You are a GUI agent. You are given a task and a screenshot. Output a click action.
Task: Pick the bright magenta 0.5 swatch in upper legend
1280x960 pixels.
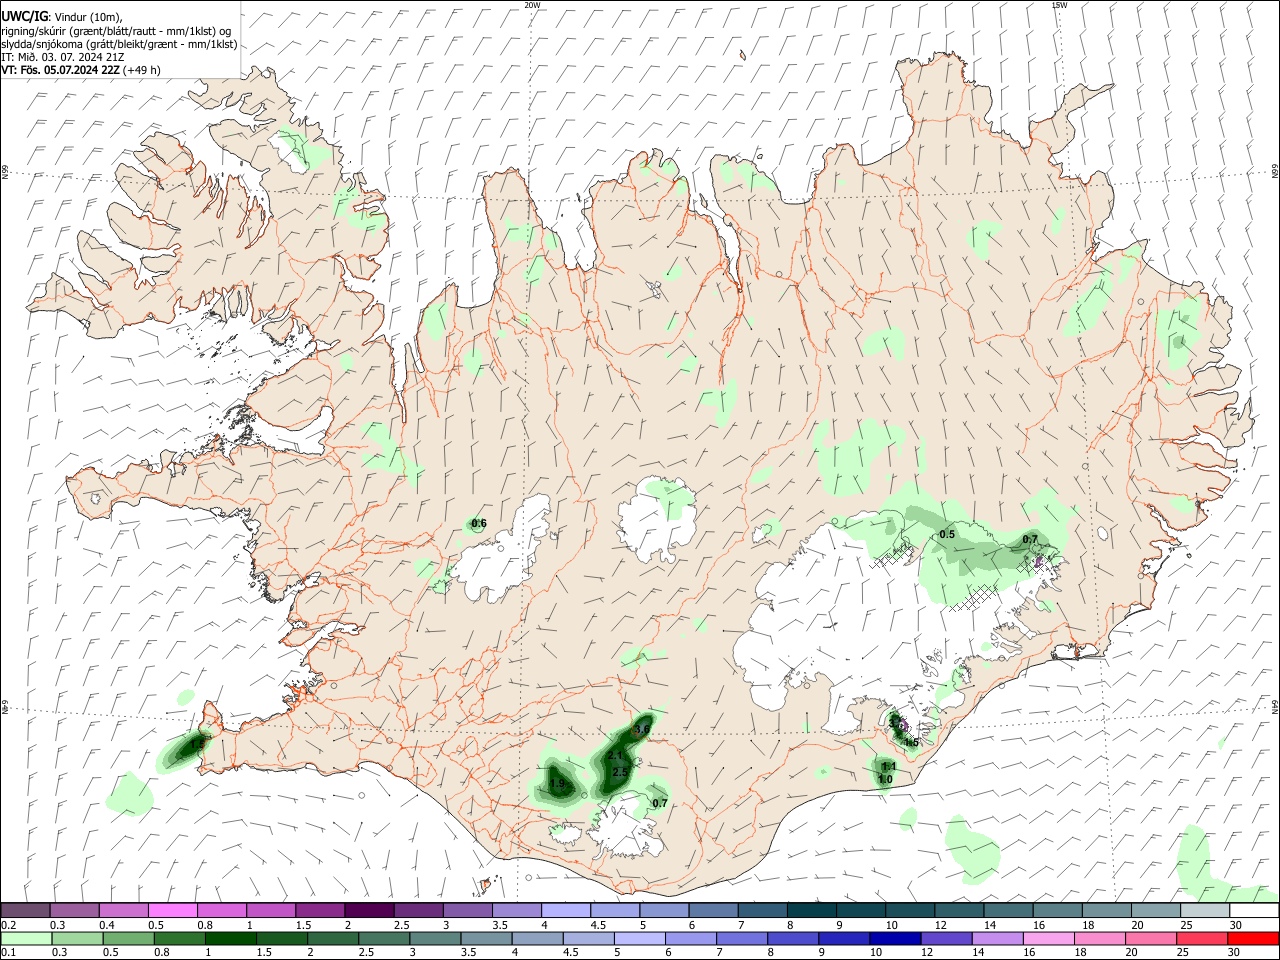pos(173,910)
